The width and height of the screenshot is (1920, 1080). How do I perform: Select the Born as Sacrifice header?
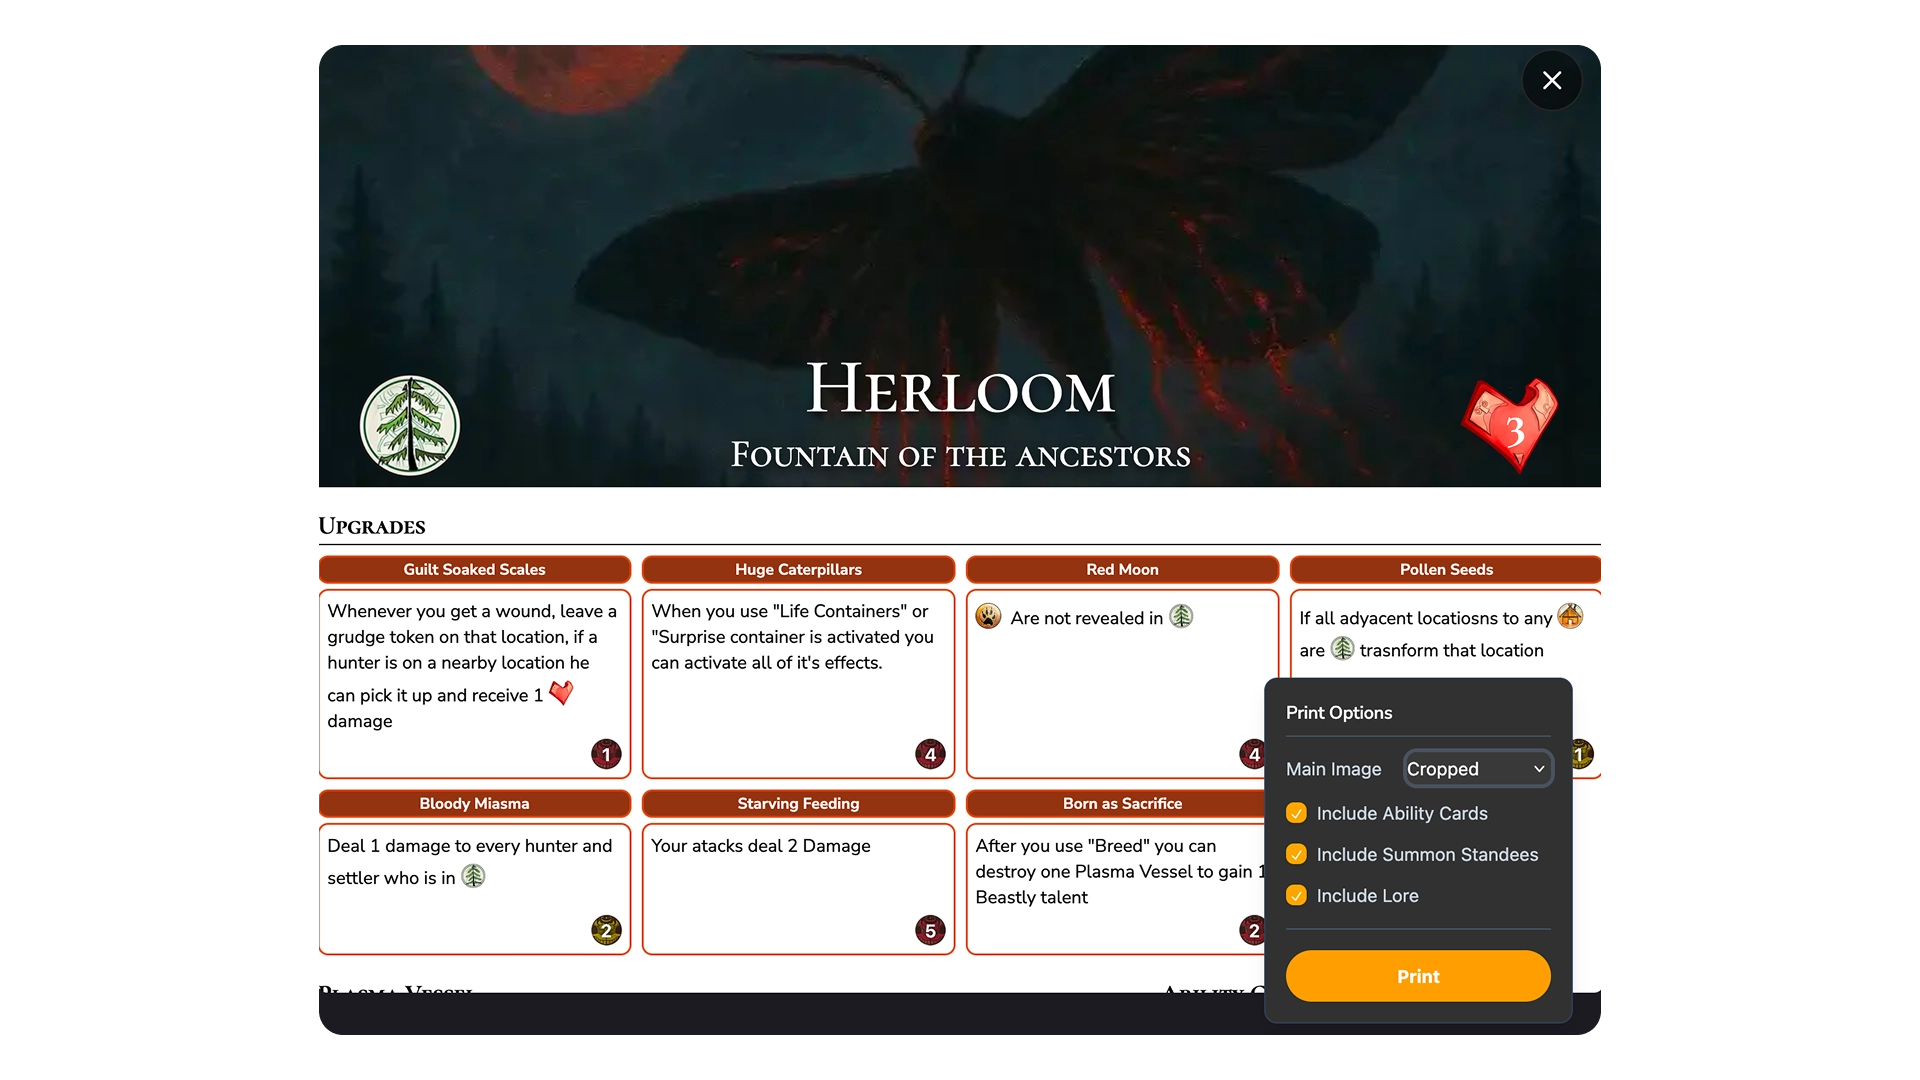[1121, 803]
